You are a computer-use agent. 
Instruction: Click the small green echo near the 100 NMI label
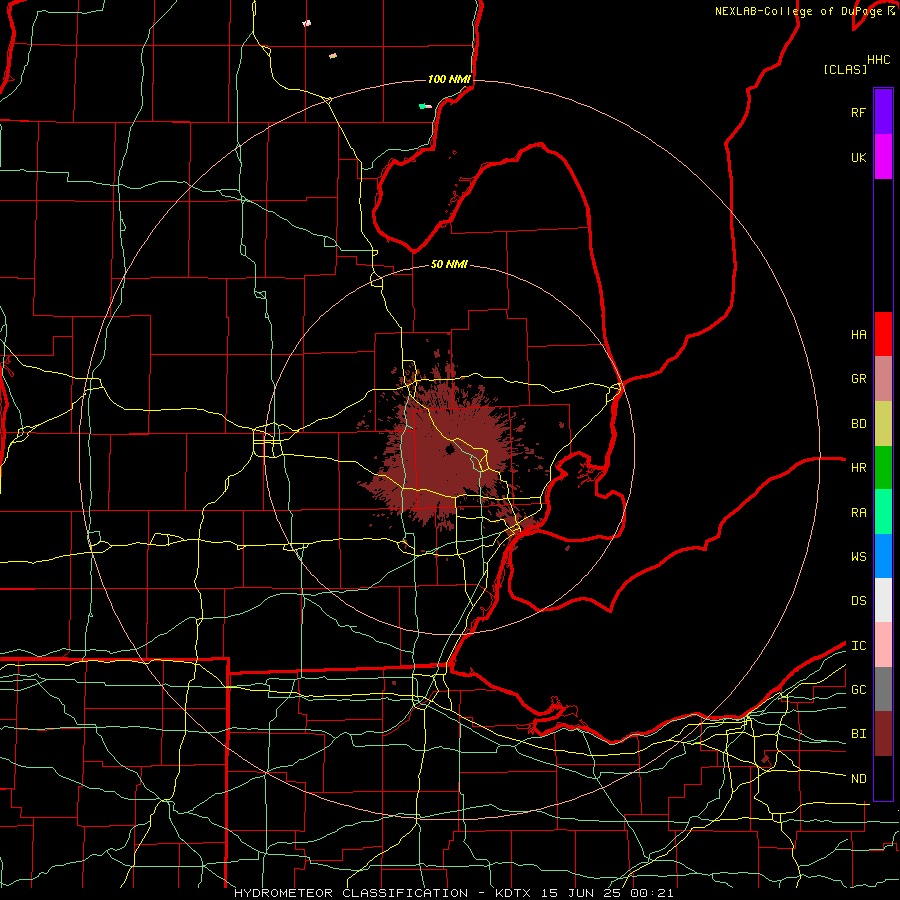tap(422, 106)
